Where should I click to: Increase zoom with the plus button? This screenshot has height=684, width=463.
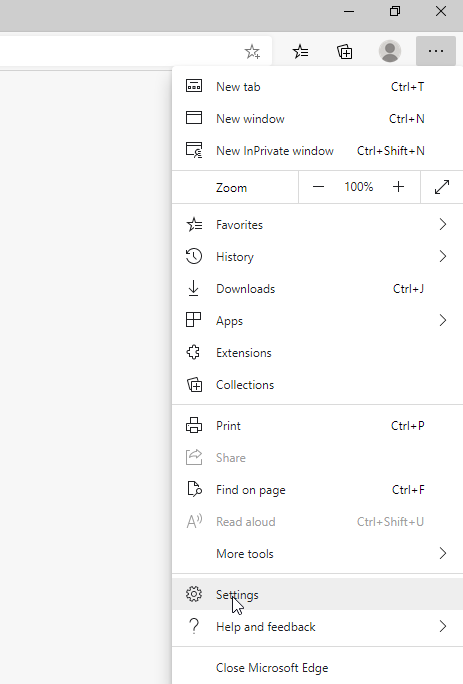[x=398, y=187]
